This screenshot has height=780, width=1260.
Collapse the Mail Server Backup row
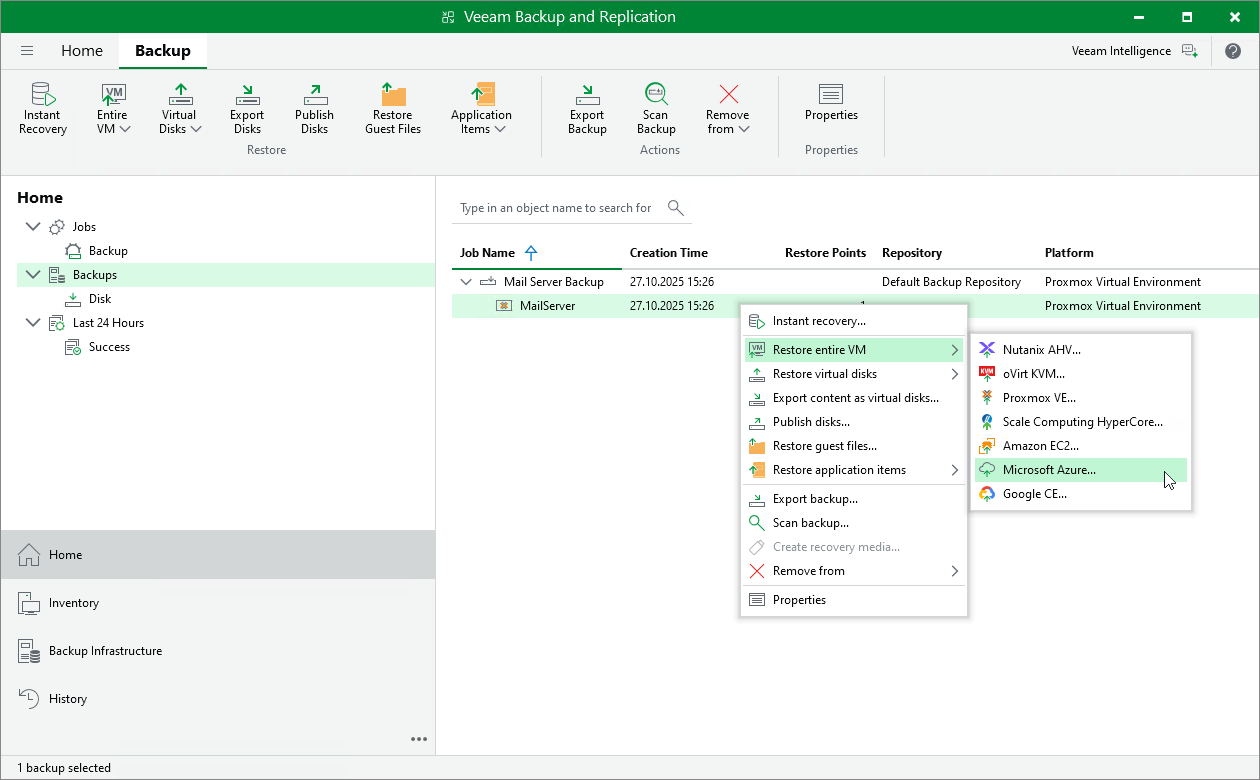(465, 281)
